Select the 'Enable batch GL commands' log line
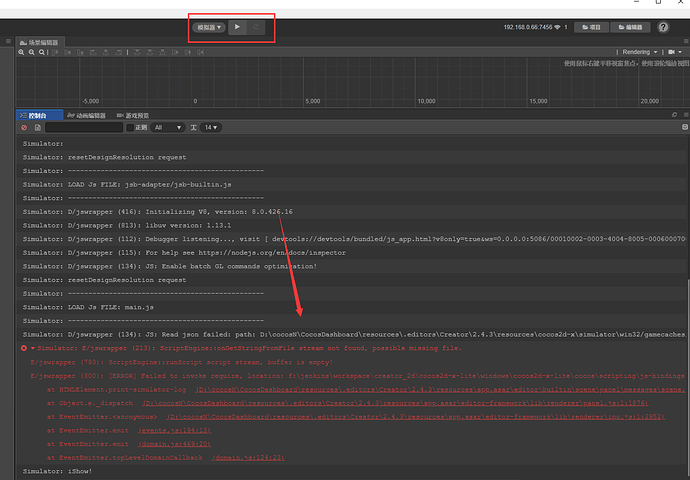This screenshot has height=480, width=690. click(352, 266)
